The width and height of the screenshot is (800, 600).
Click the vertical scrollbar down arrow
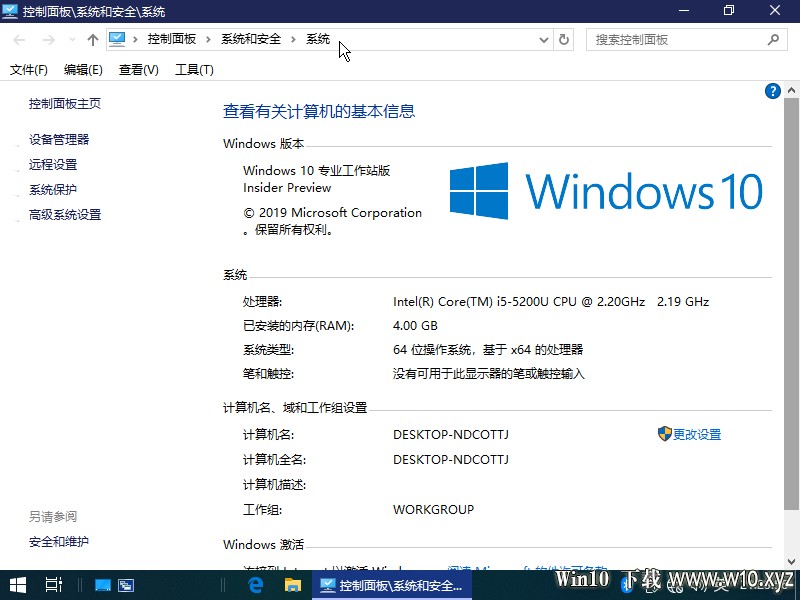point(791,561)
